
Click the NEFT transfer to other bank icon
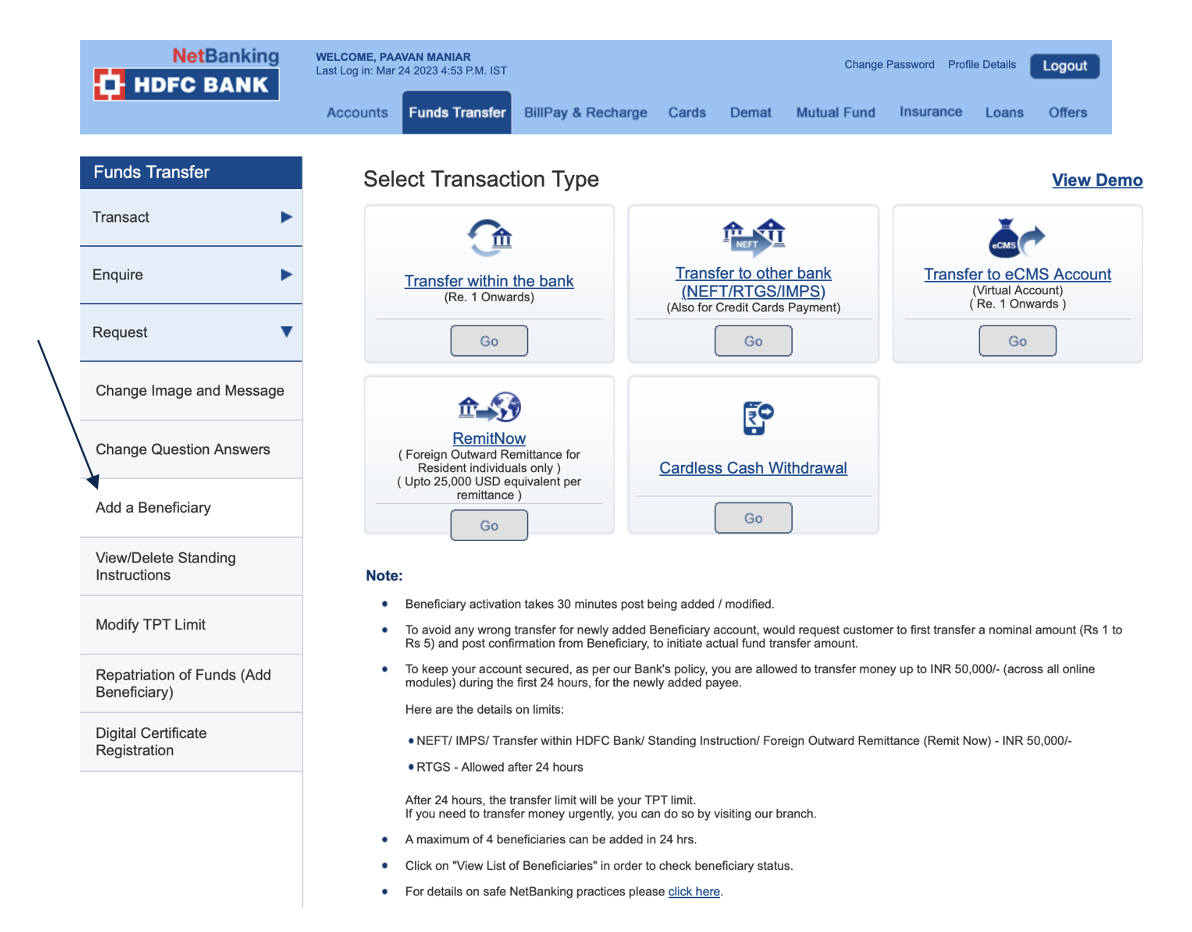pyautogui.click(x=753, y=238)
